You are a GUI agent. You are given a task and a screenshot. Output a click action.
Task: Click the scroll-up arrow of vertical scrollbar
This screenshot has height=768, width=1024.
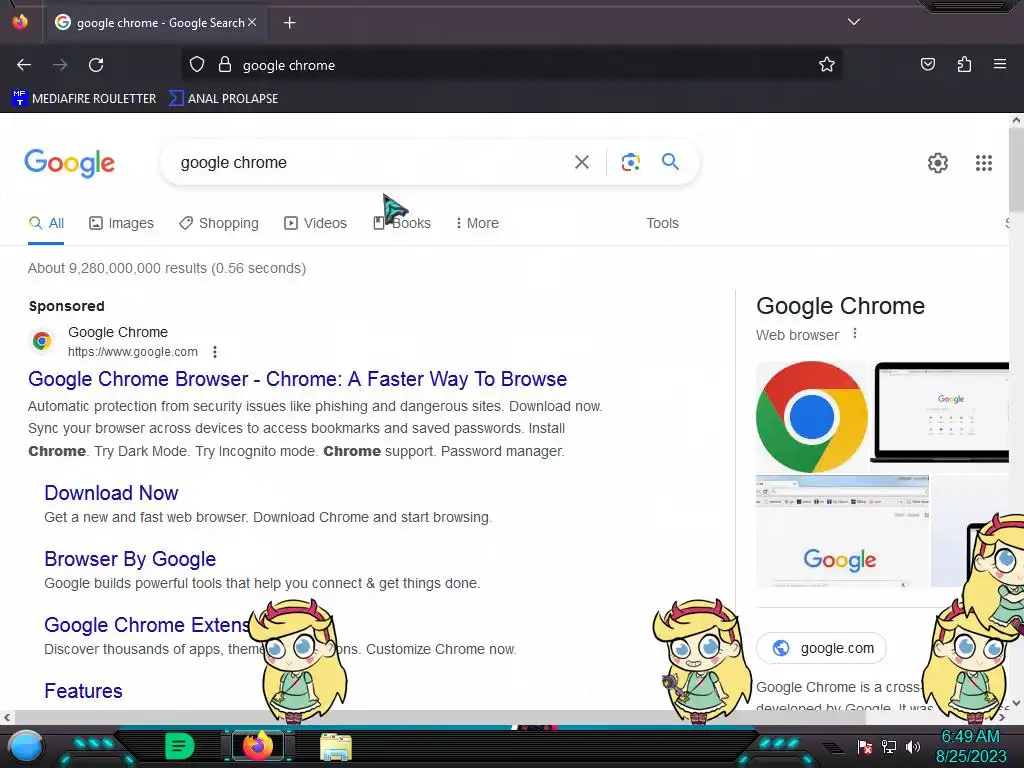point(1016,120)
